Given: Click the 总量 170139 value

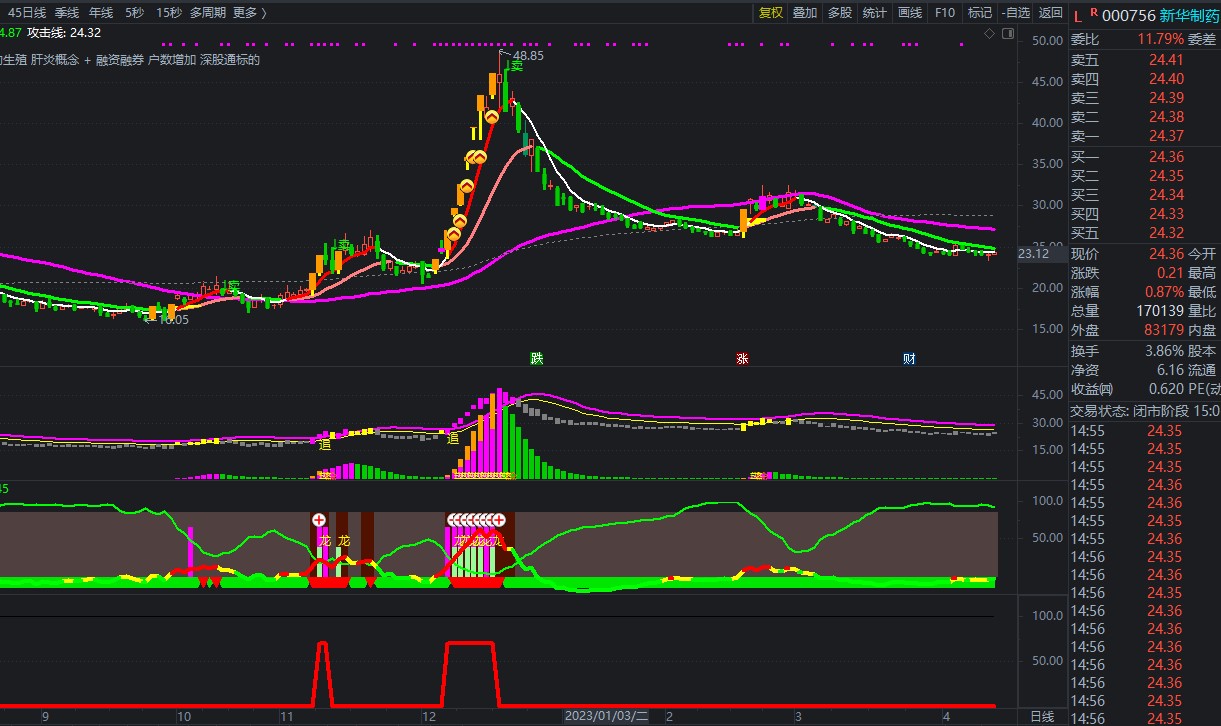Looking at the screenshot, I should pyautogui.click(x=1160, y=311).
